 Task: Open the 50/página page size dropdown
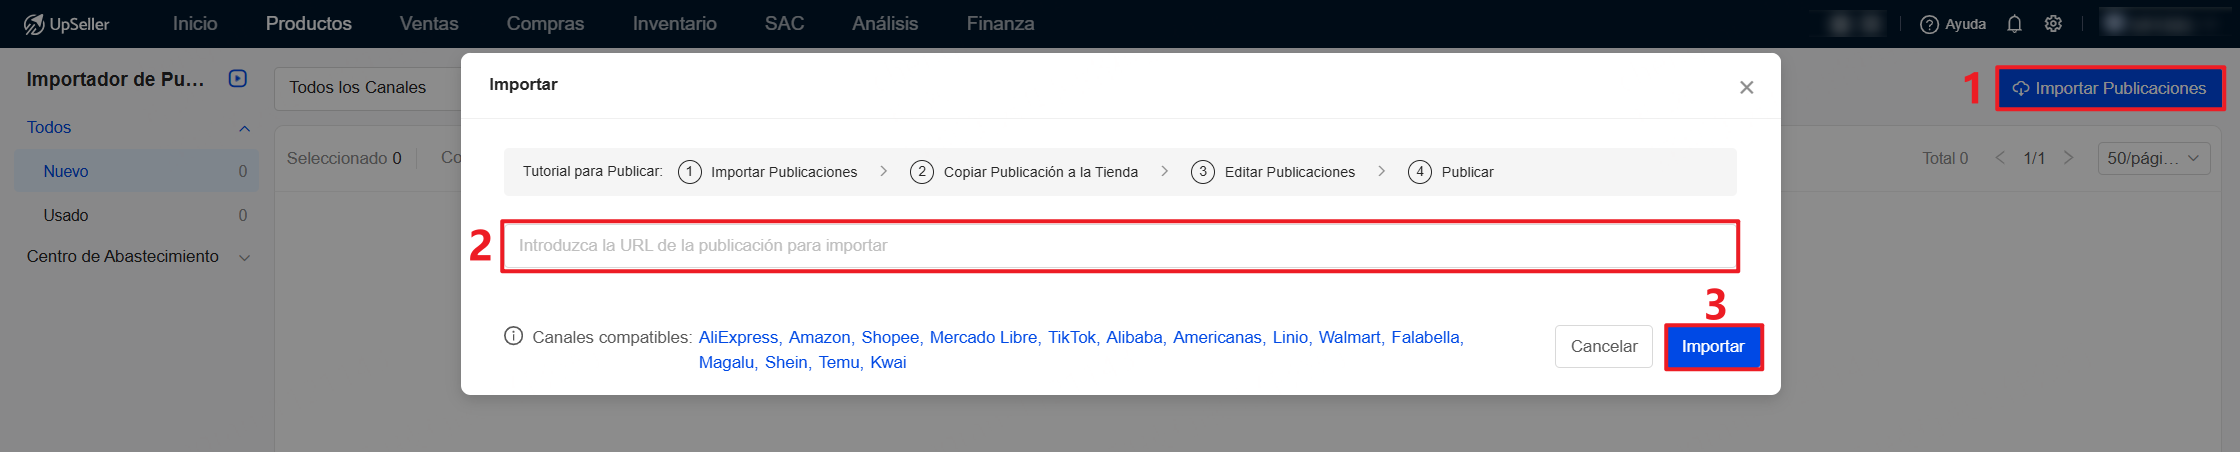2153,158
